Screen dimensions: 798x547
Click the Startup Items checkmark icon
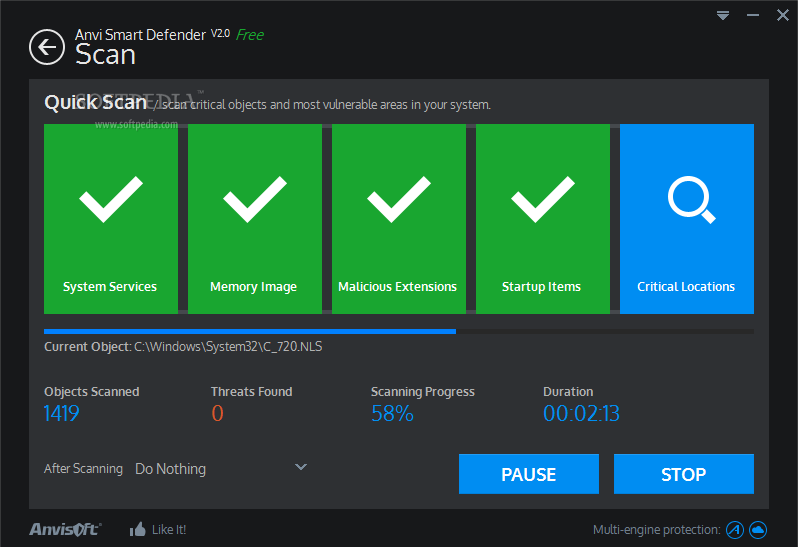[x=543, y=199]
